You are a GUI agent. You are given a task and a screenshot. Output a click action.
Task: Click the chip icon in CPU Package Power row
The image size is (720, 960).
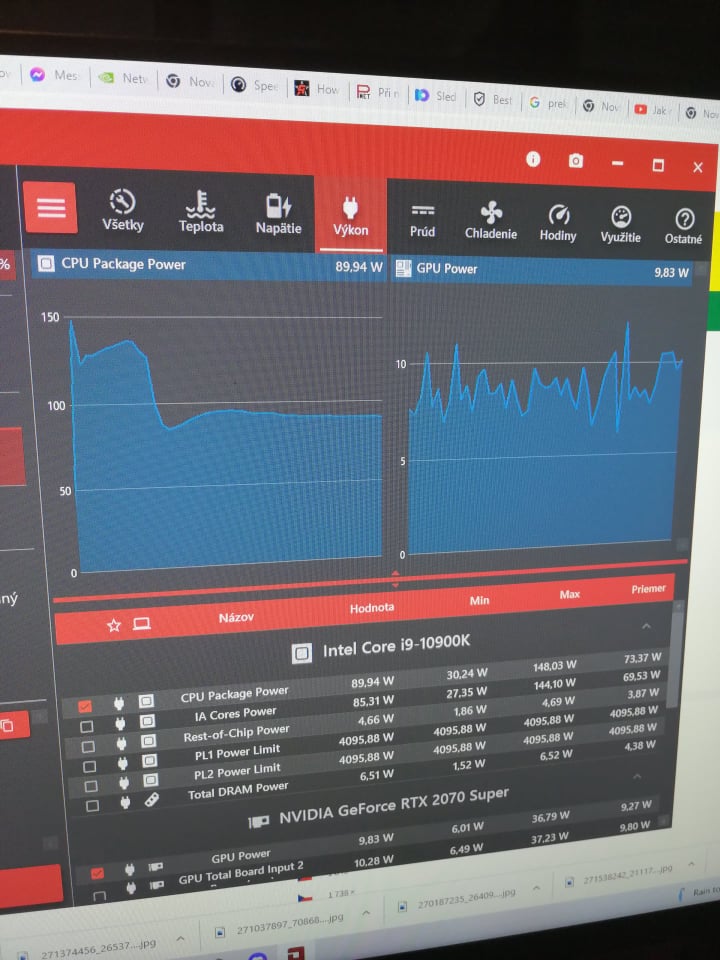pyautogui.click(x=146, y=701)
